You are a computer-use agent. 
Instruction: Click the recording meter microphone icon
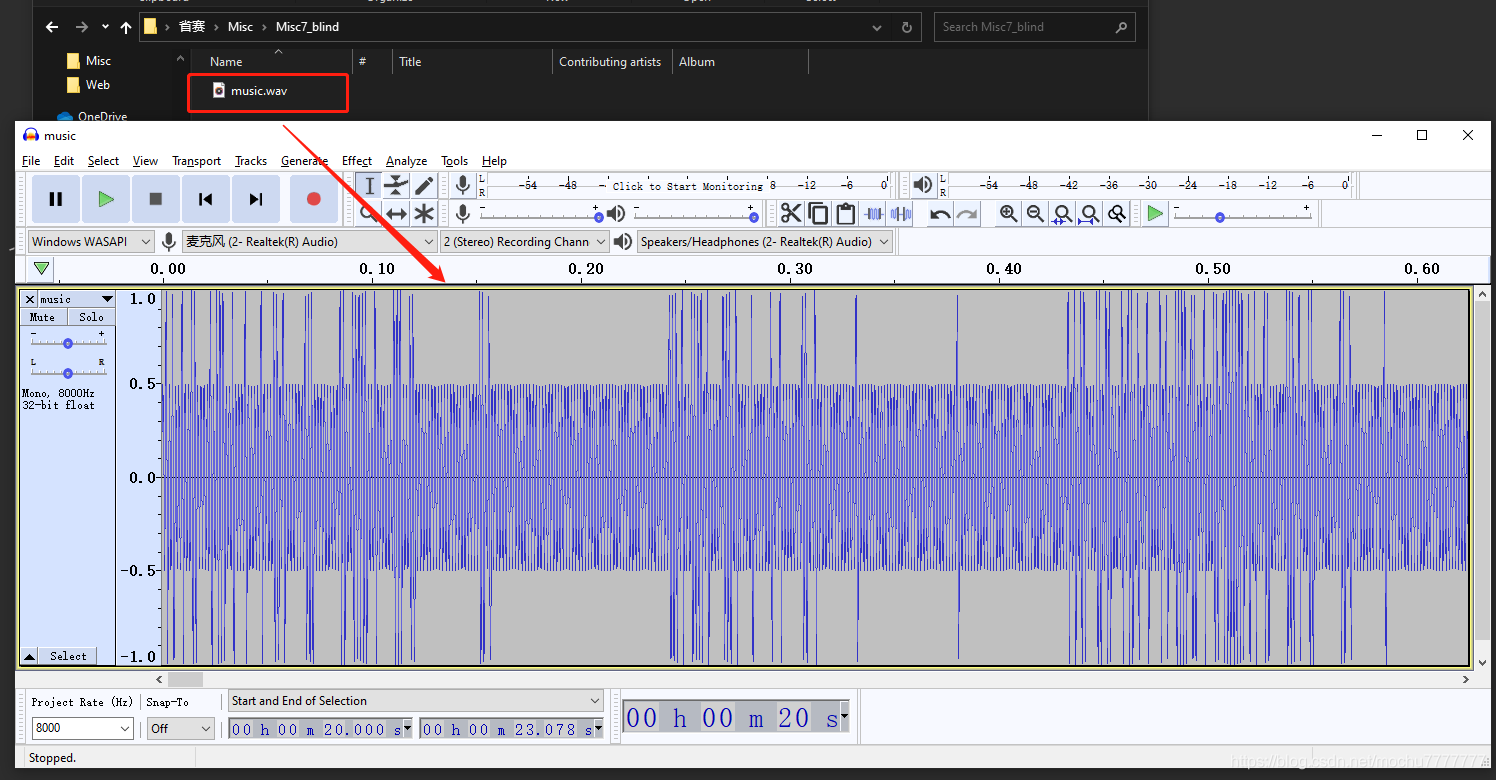[462, 185]
